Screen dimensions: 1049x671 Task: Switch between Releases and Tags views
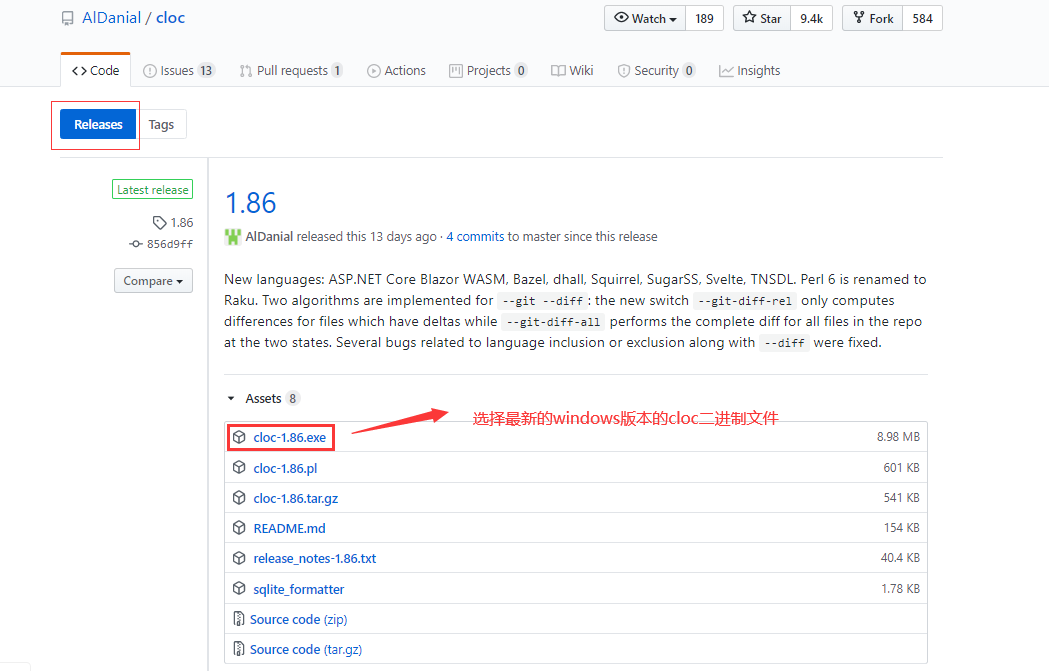[161, 124]
